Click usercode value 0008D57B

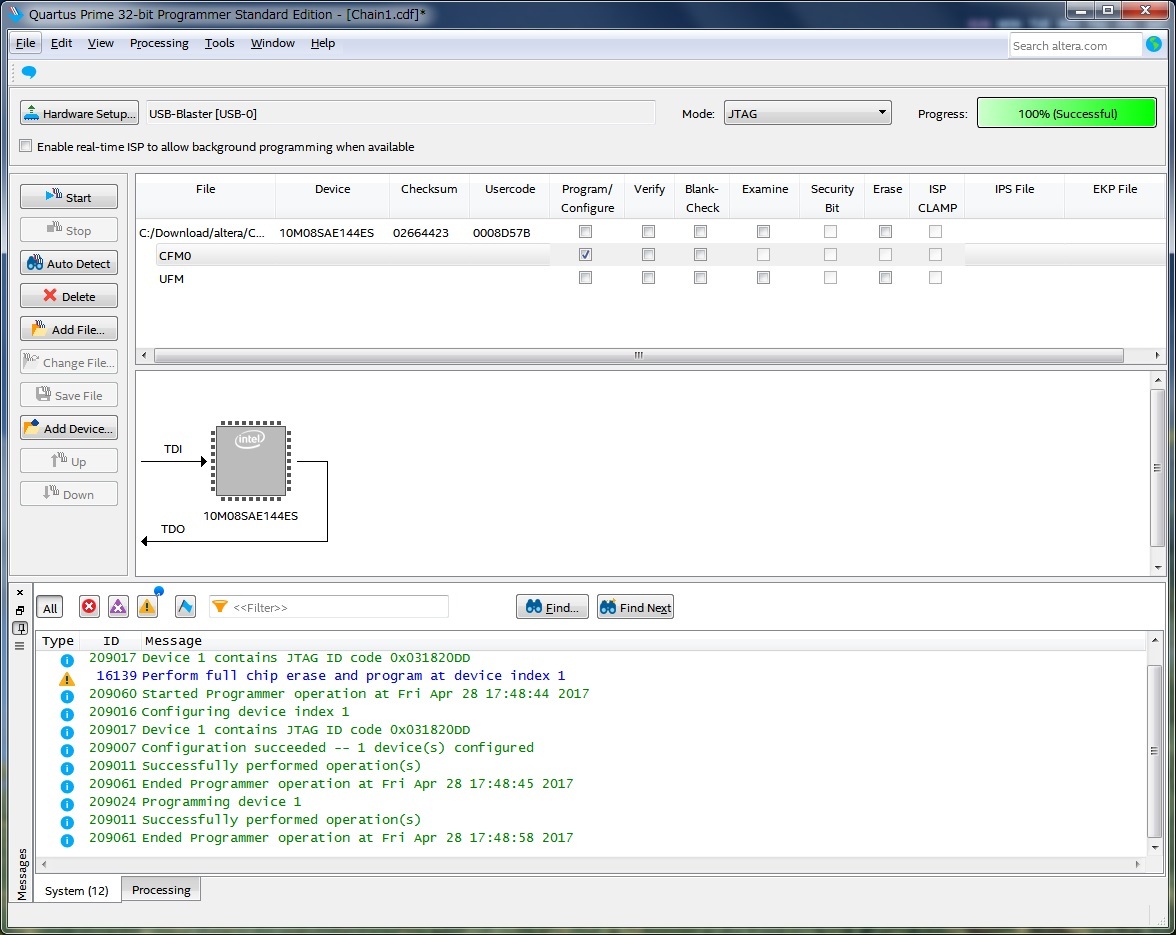502,232
